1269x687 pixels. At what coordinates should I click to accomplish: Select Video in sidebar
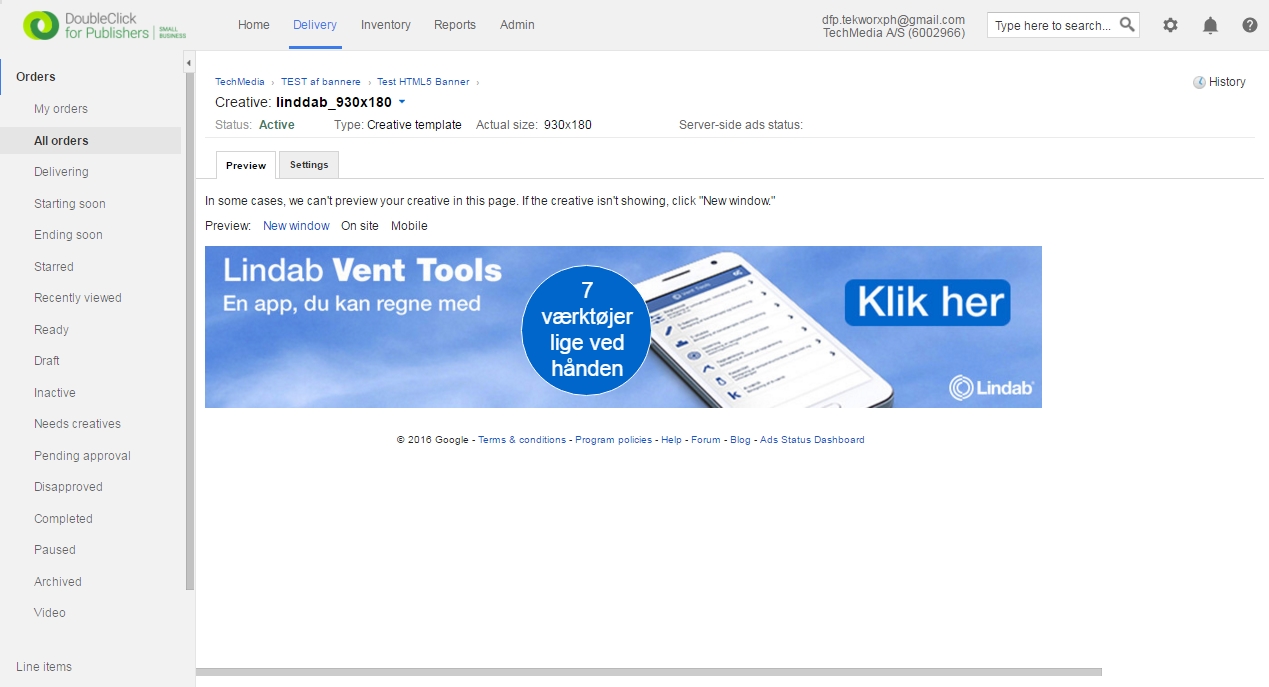pos(50,613)
